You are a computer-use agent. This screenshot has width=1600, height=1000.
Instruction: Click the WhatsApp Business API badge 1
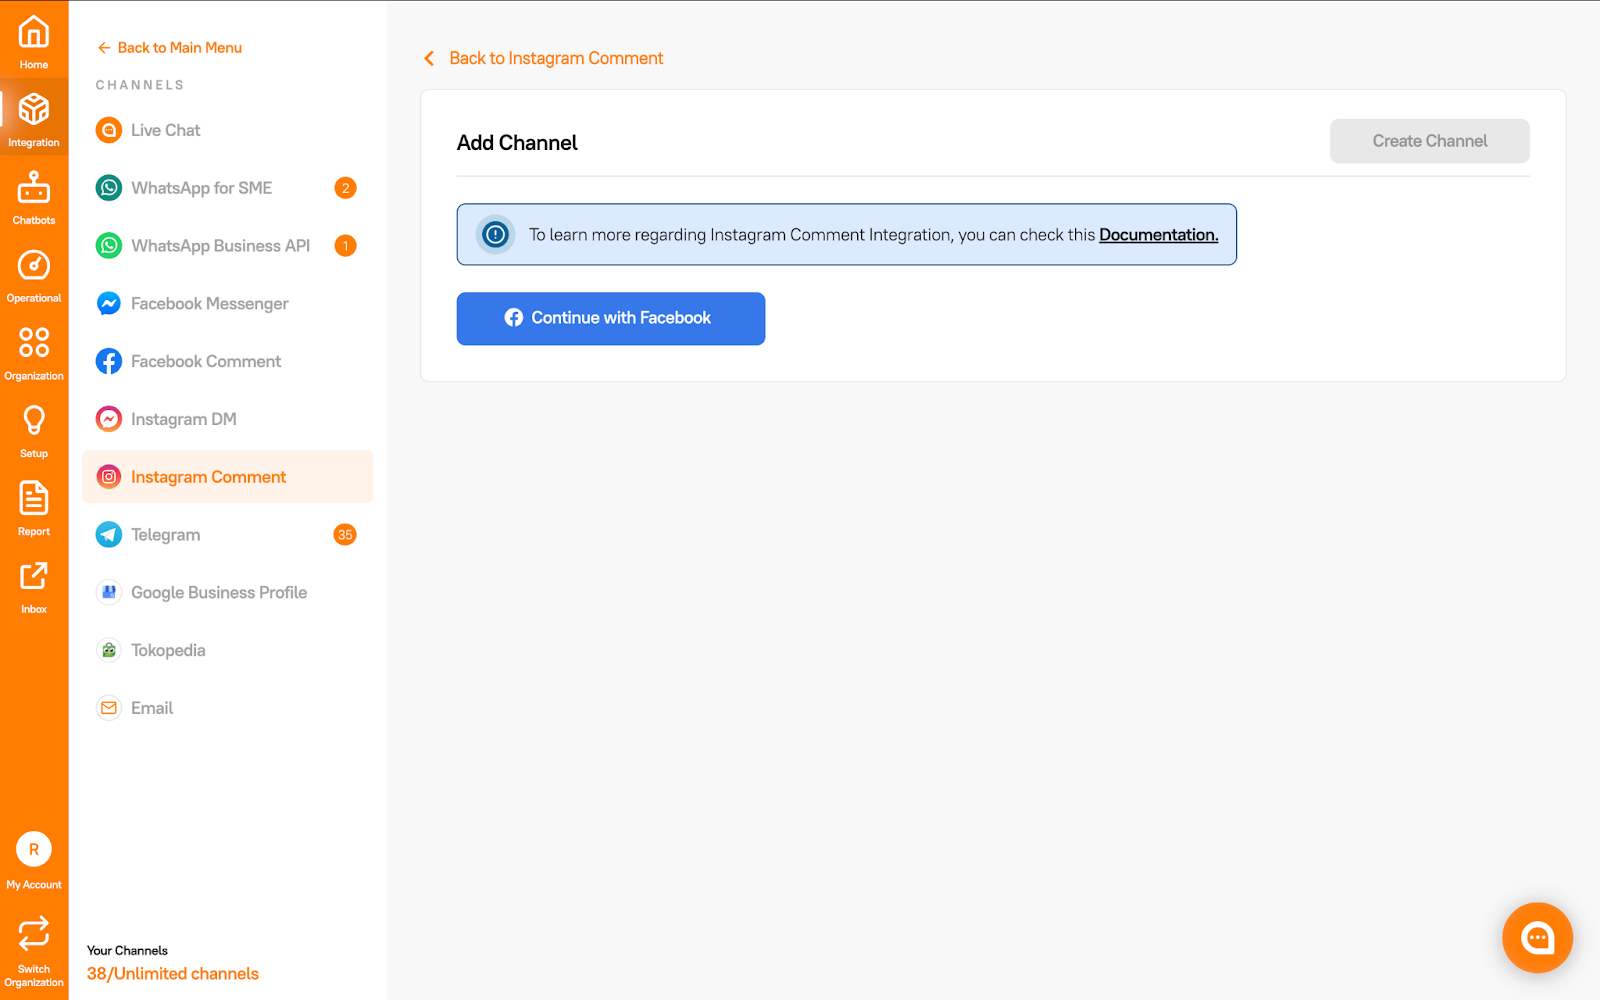click(345, 246)
